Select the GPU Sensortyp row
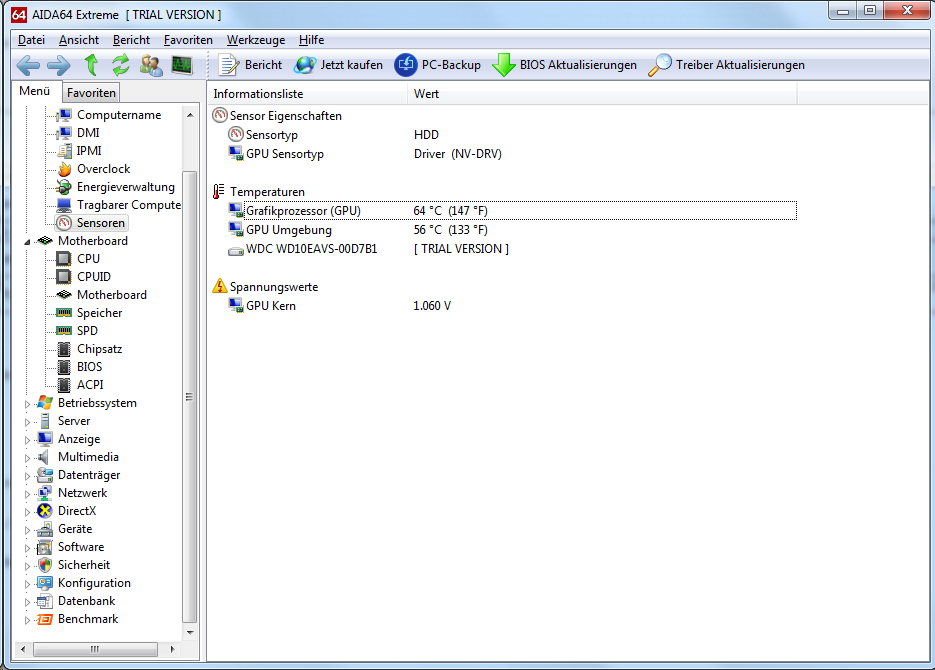This screenshot has height=670, width=935. coord(512,154)
